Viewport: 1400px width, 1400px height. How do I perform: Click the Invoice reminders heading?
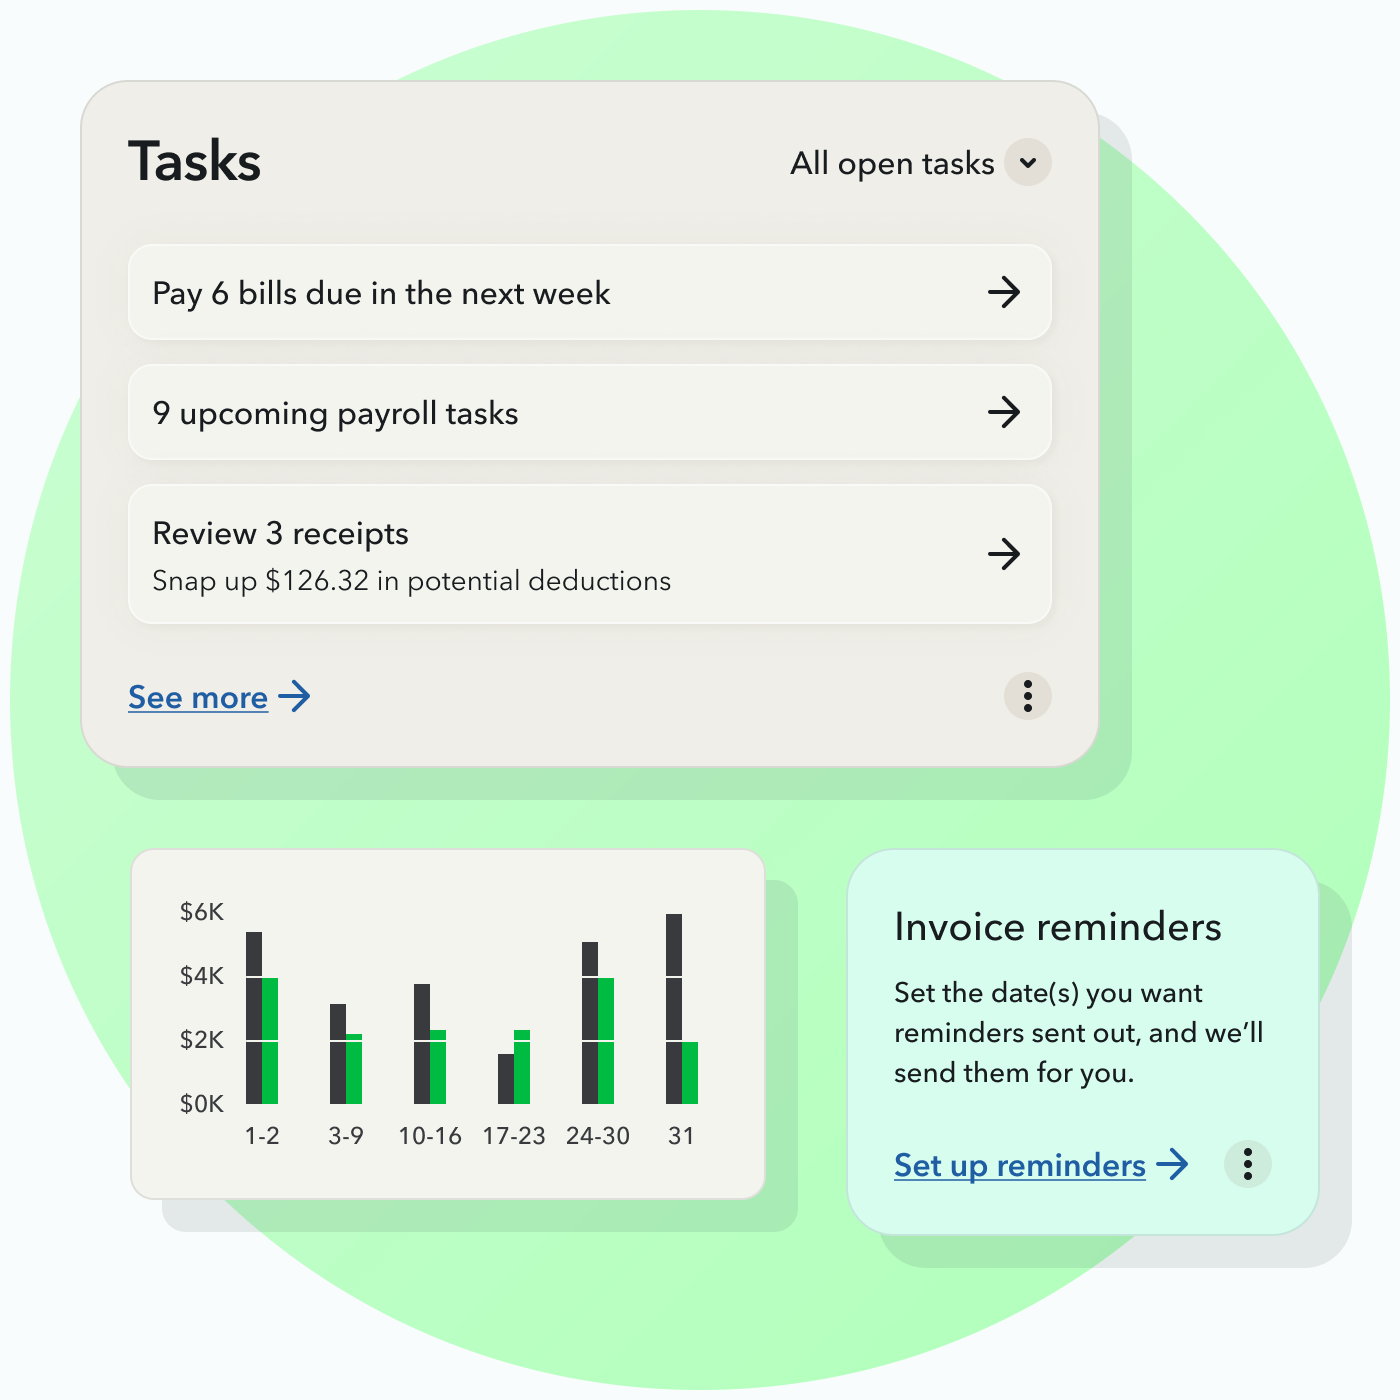coord(1058,927)
